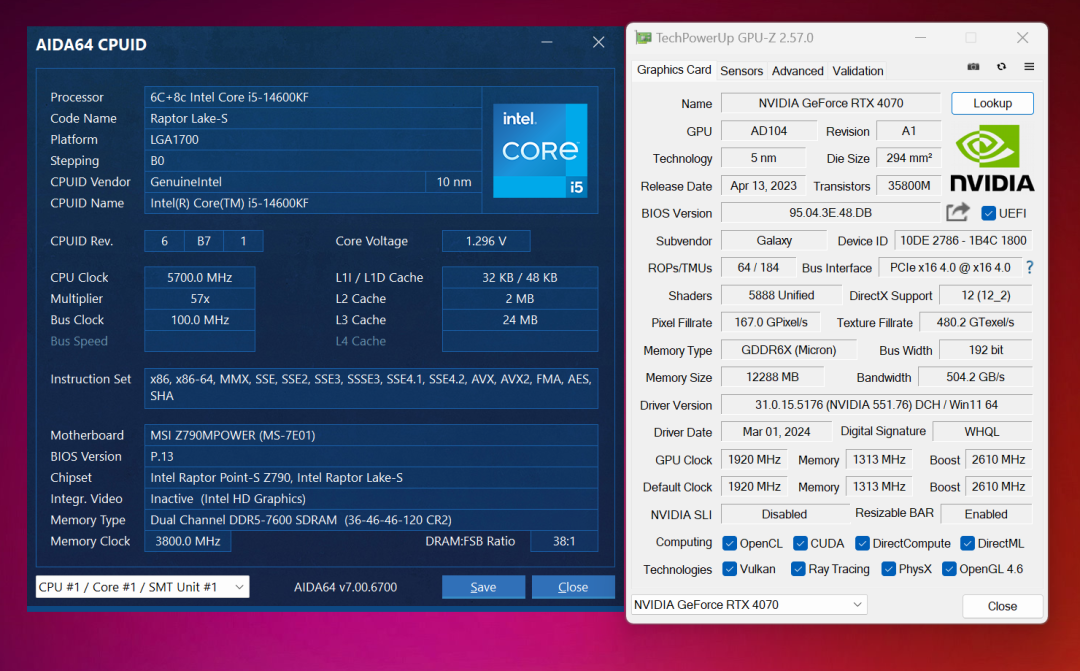Click the Close button in GPU-Z

pos(1002,606)
